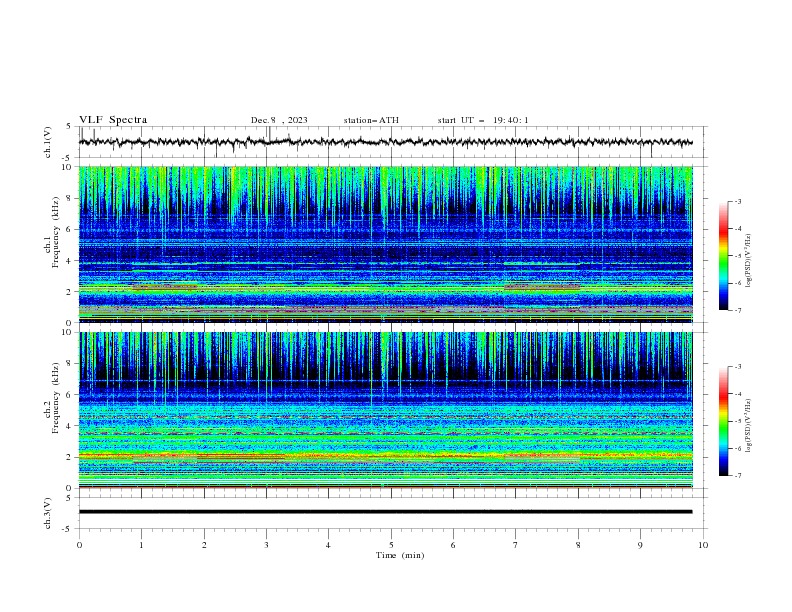Click the ch.1 spectrogram panel
Image resolution: width=792 pixels, height=612 pixels.
[x=386, y=244]
